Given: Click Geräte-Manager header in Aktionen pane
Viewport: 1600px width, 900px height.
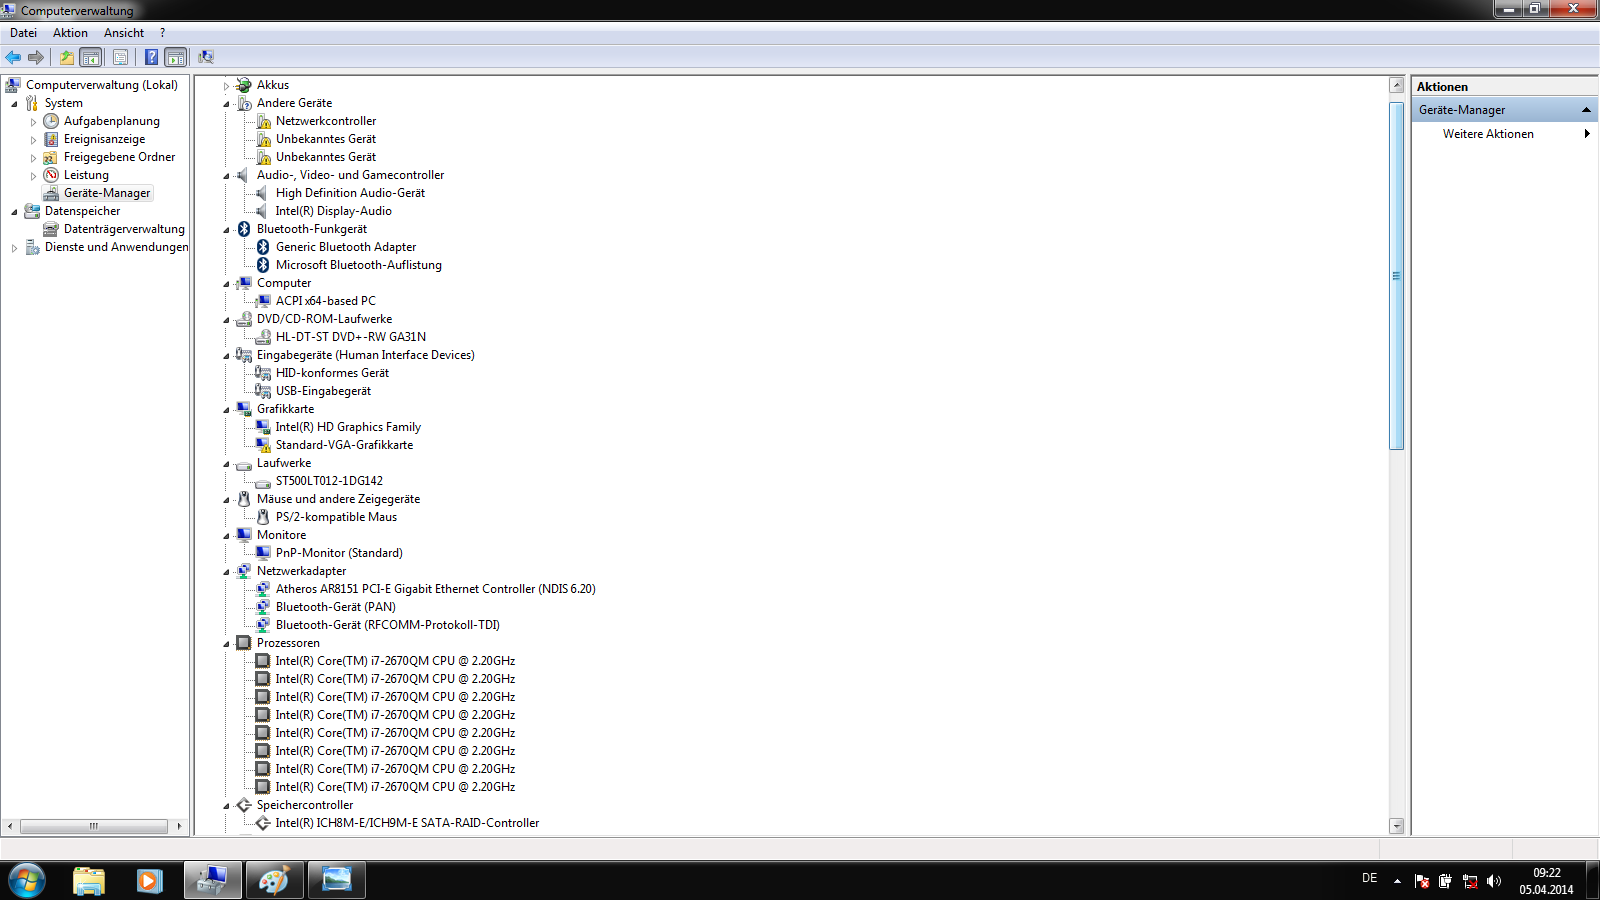Looking at the screenshot, I should (x=1504, y=110).
